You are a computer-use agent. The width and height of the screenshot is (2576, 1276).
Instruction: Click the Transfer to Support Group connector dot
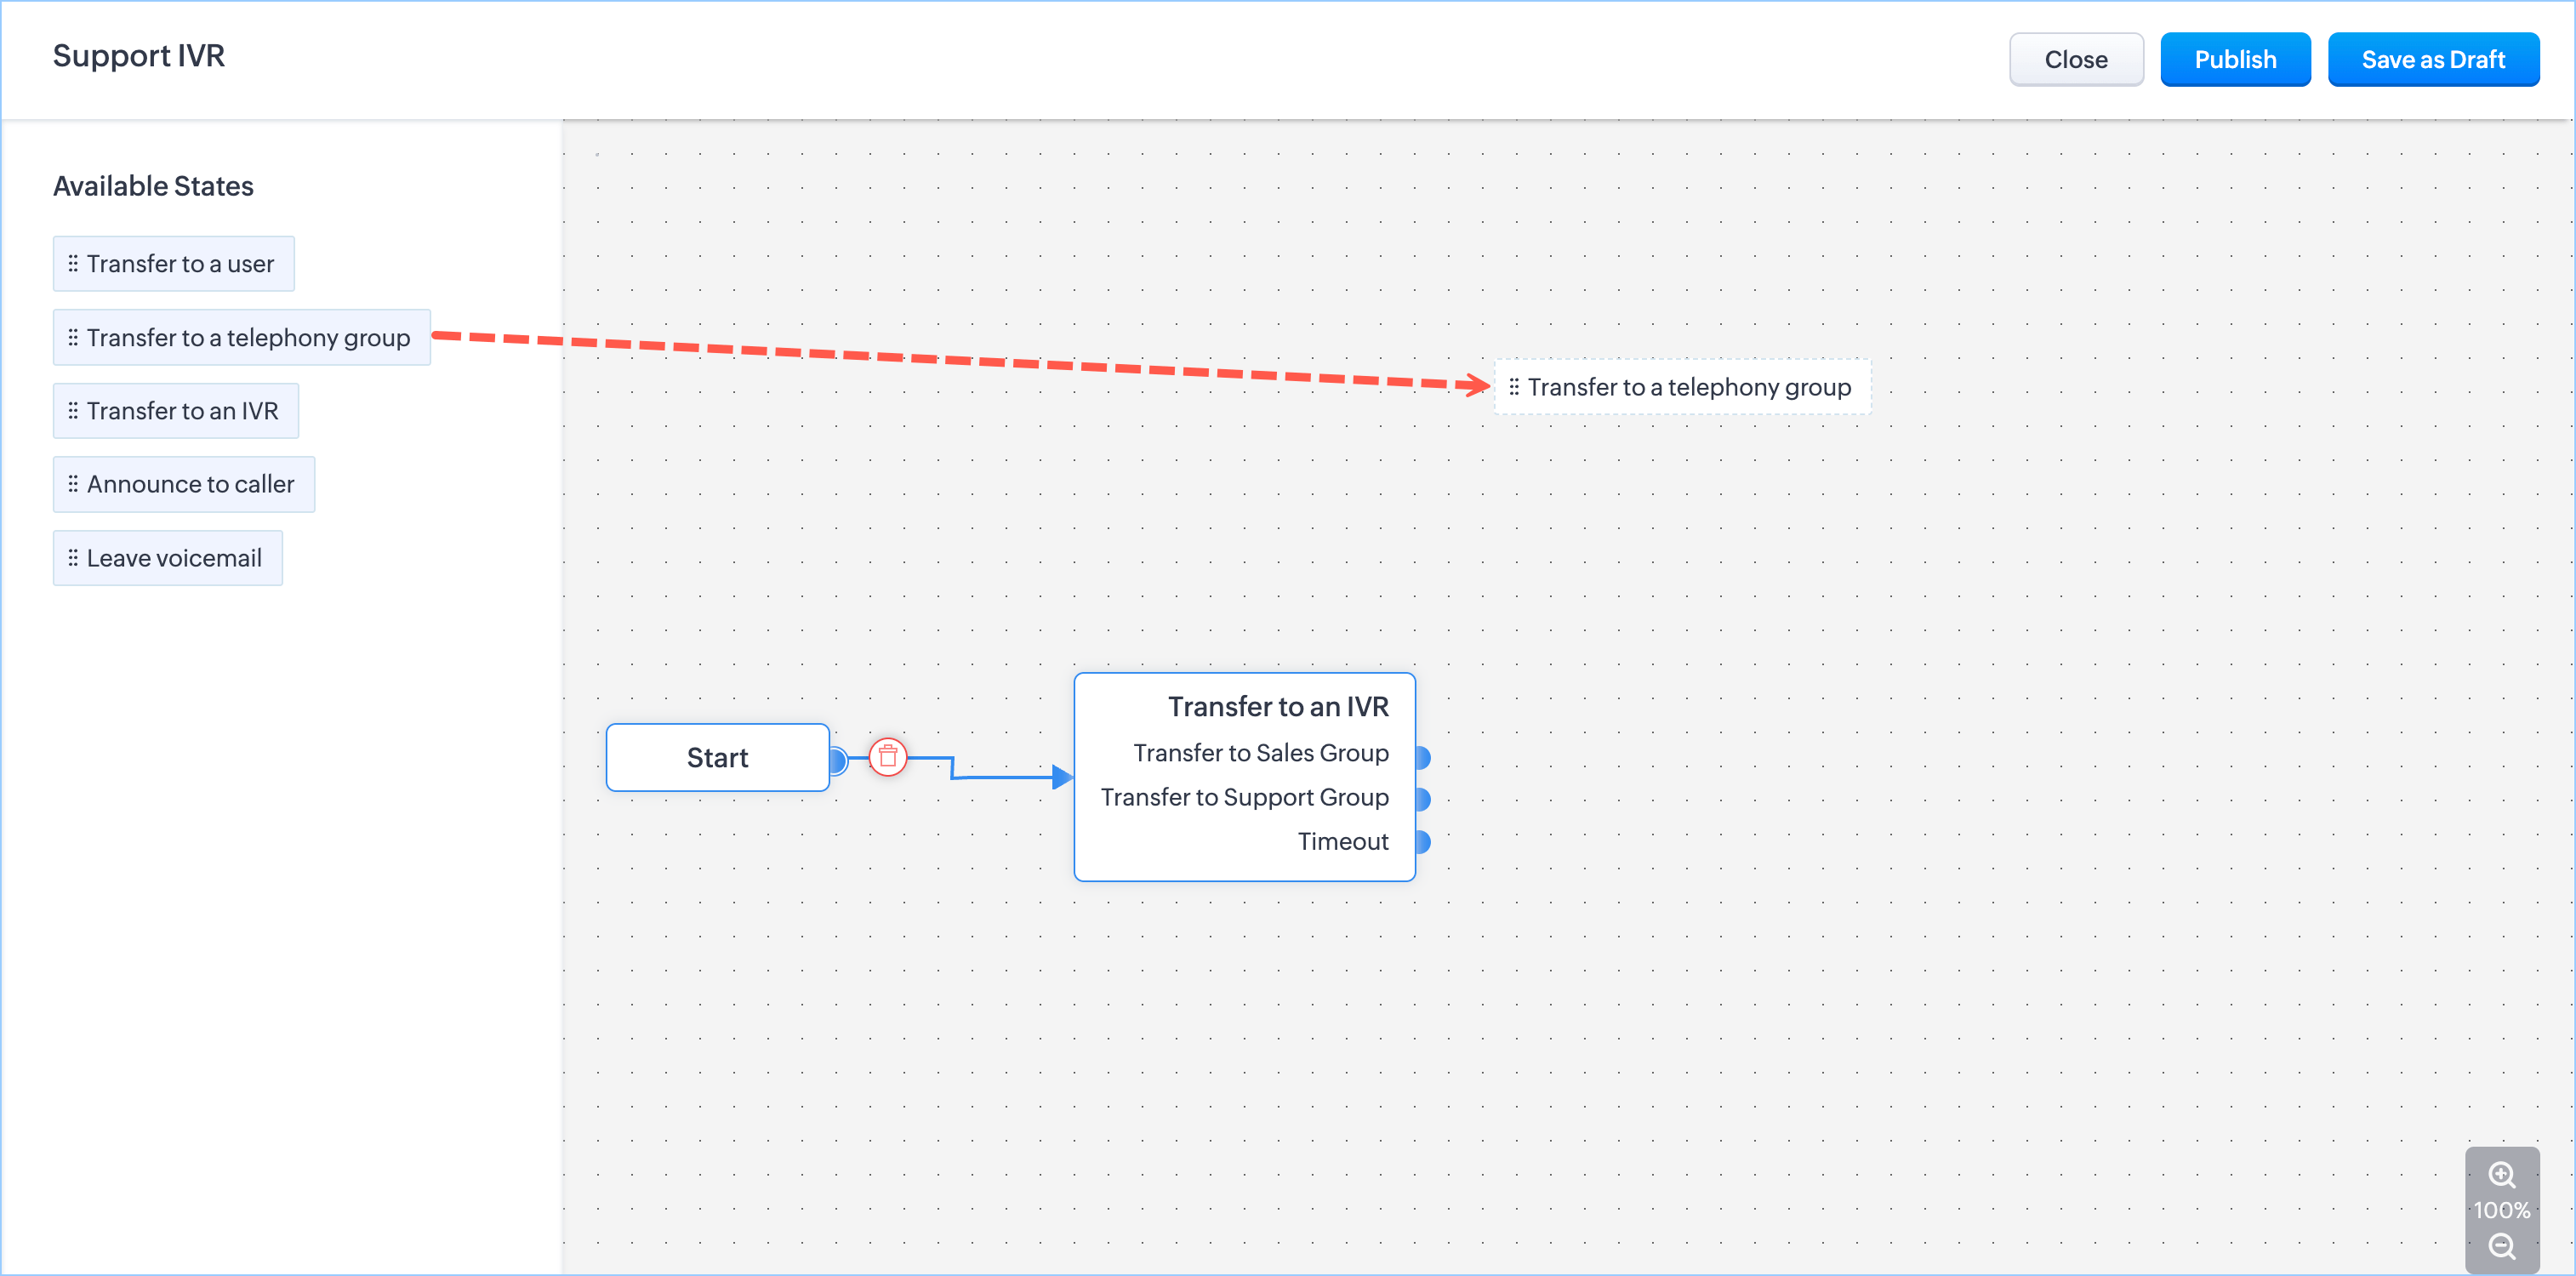coord(1422,799)
